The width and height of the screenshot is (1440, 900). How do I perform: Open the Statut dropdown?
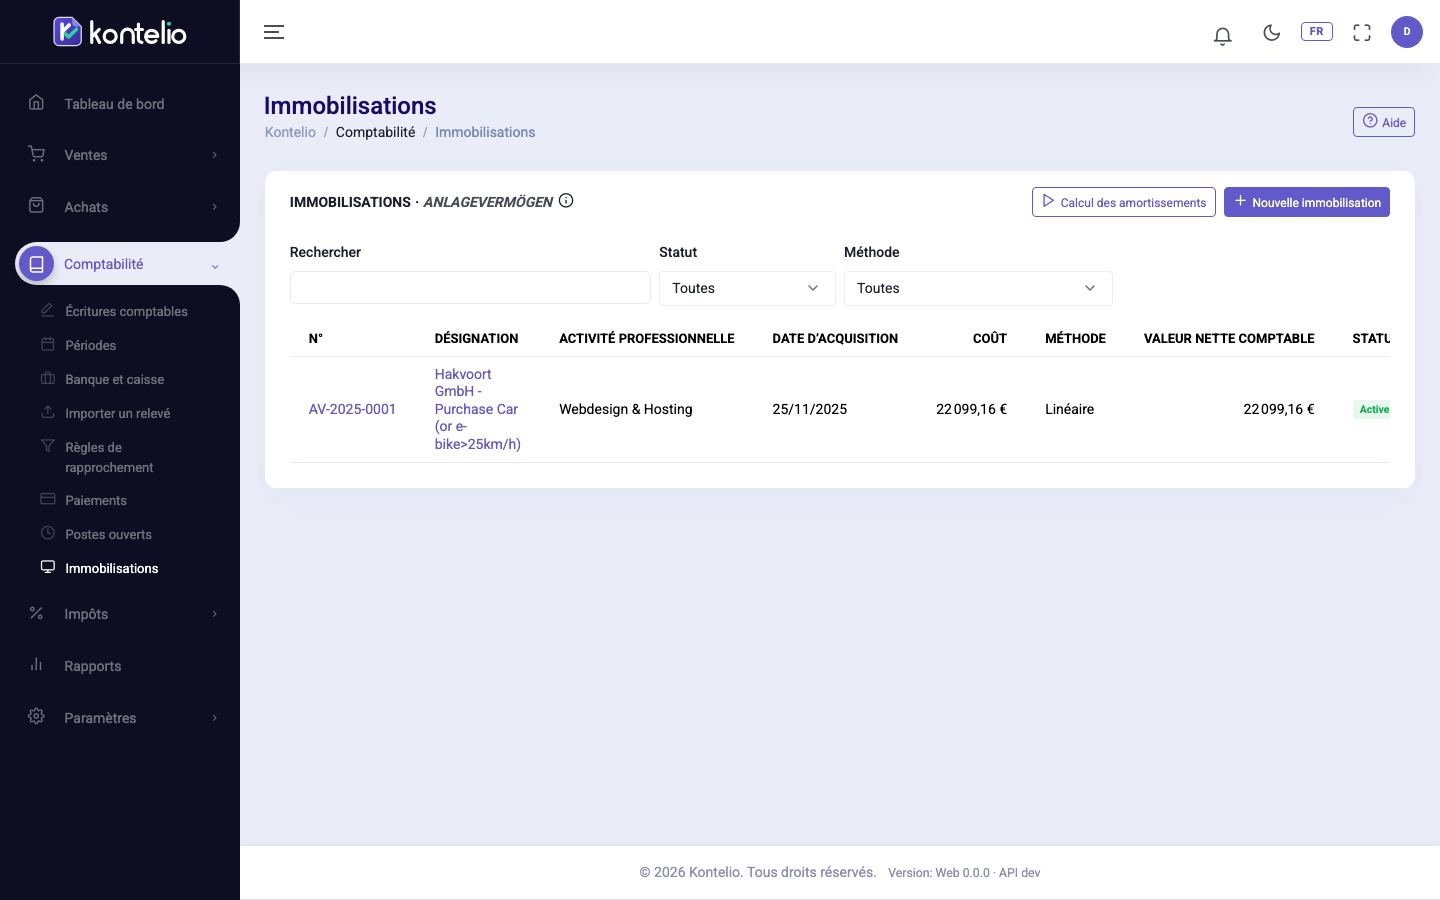[747, 288]
